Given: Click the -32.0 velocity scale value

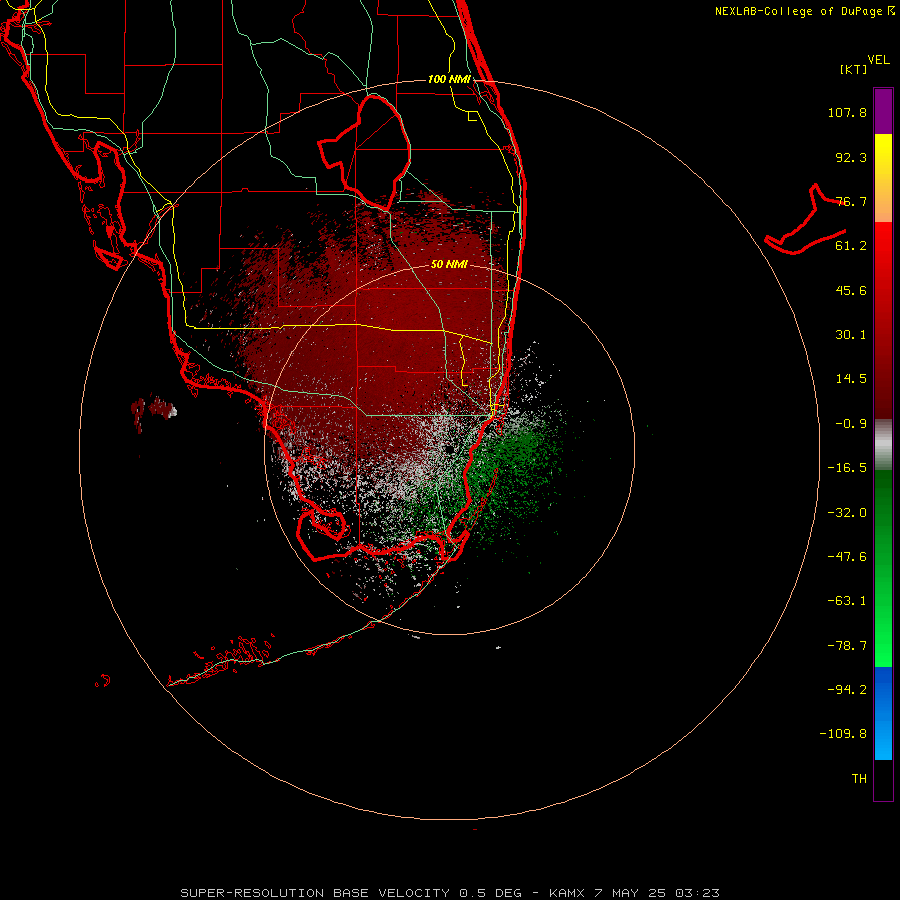Looking at the screenshot, I should pos(847,513).
